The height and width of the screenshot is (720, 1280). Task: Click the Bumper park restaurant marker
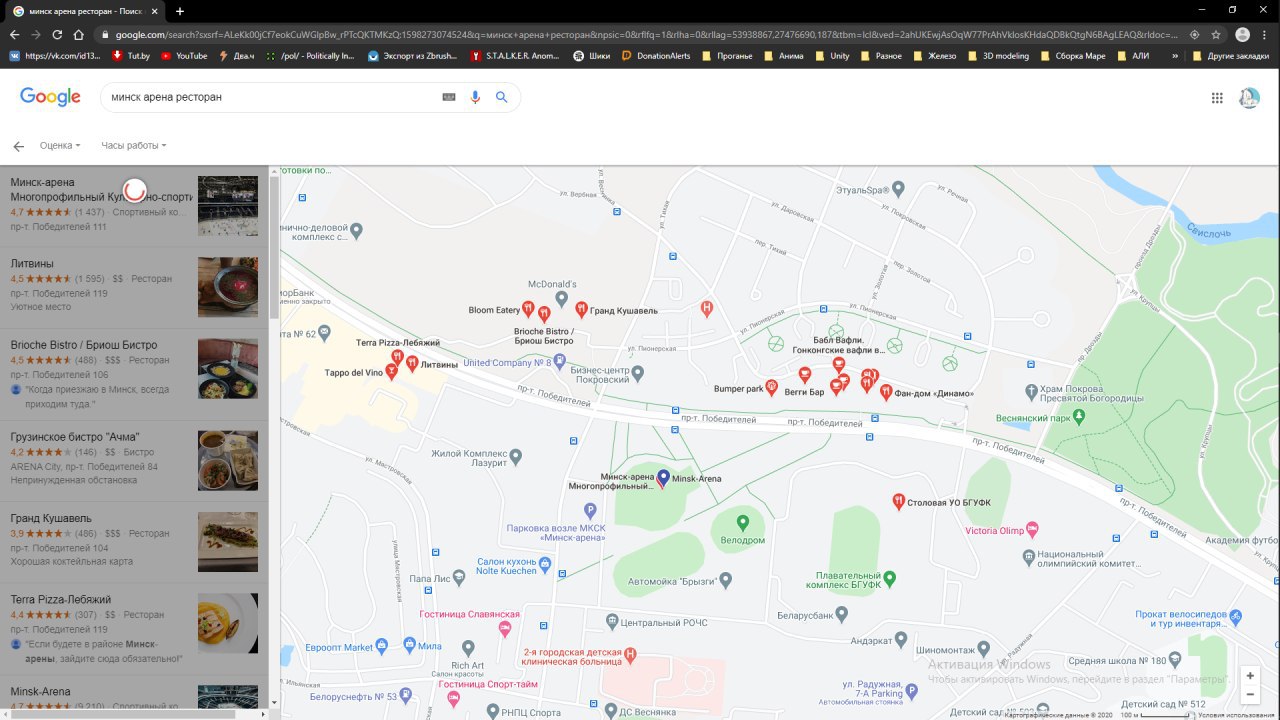pos(771,388)
